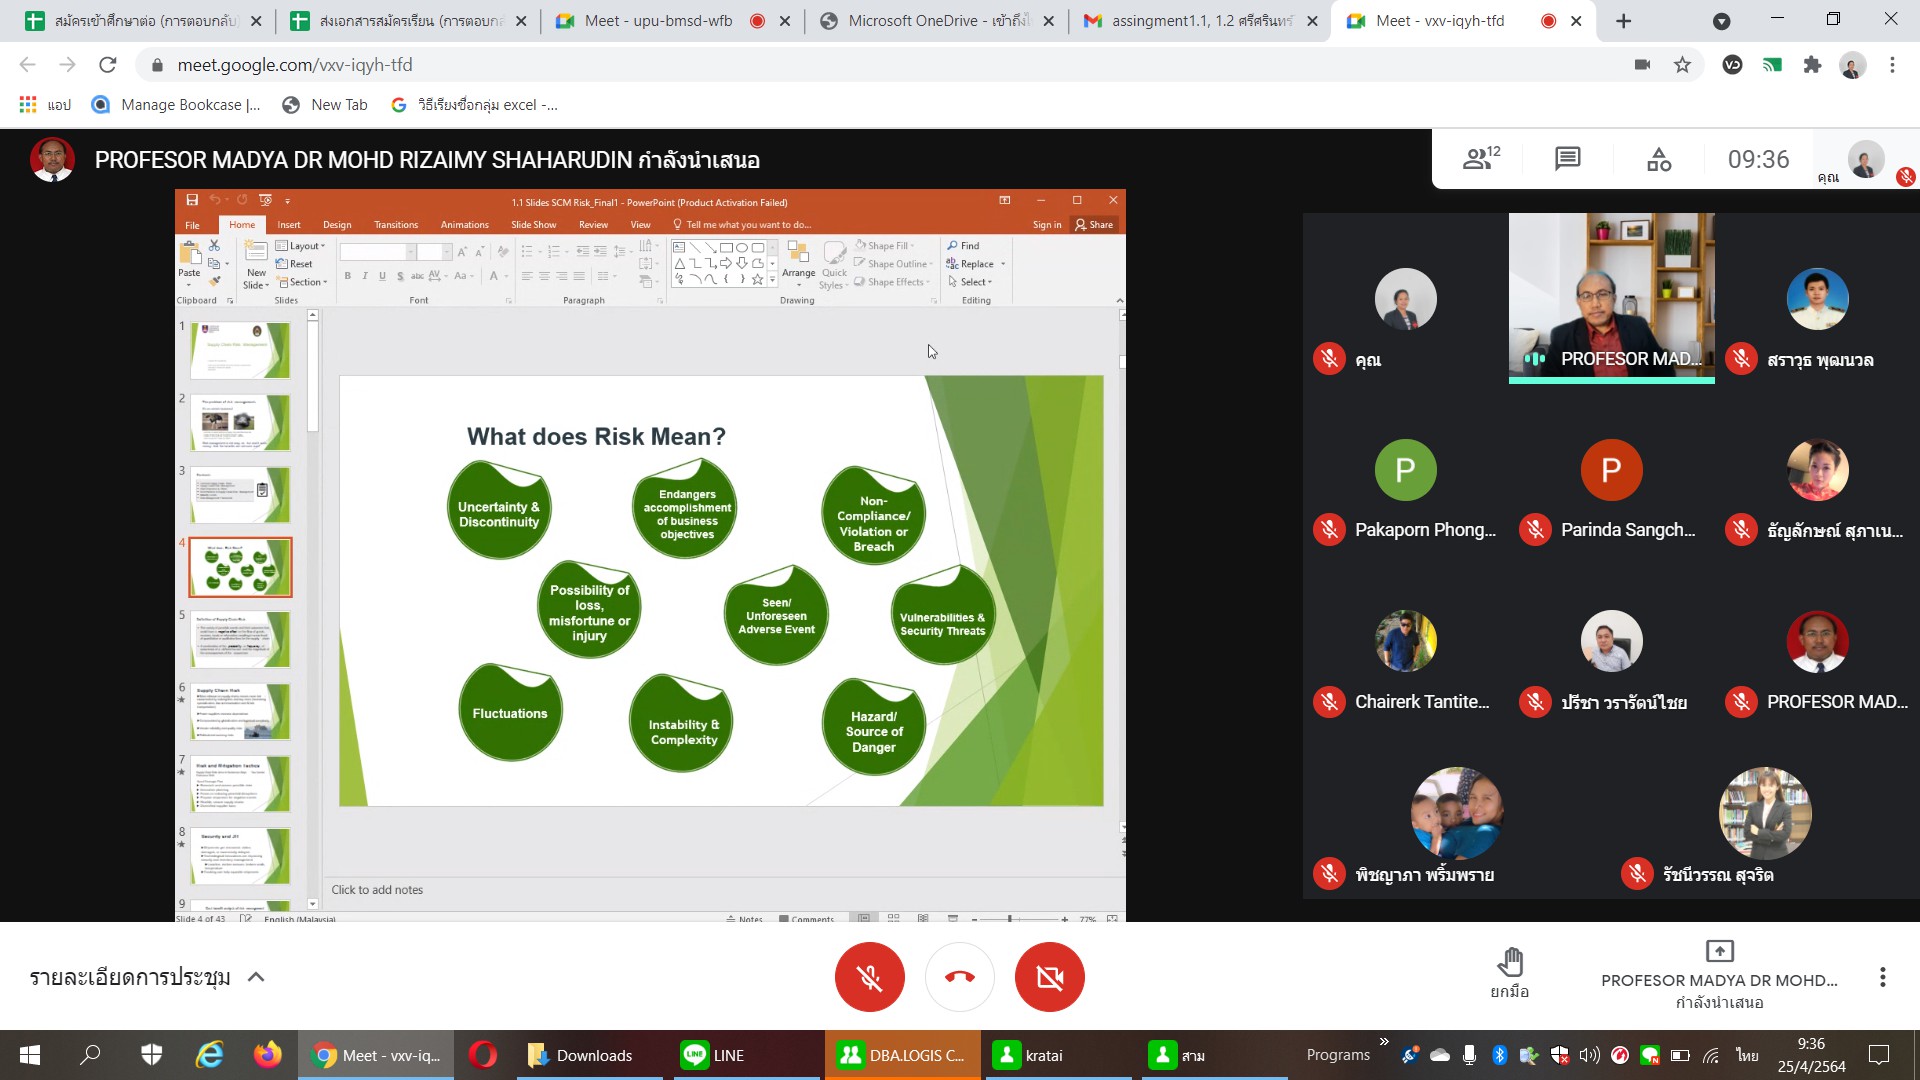Screen dimensions: 1920x1080
Task: Open more options three-dot menu
Action: pyautogui.click(x=1882, y=977)
